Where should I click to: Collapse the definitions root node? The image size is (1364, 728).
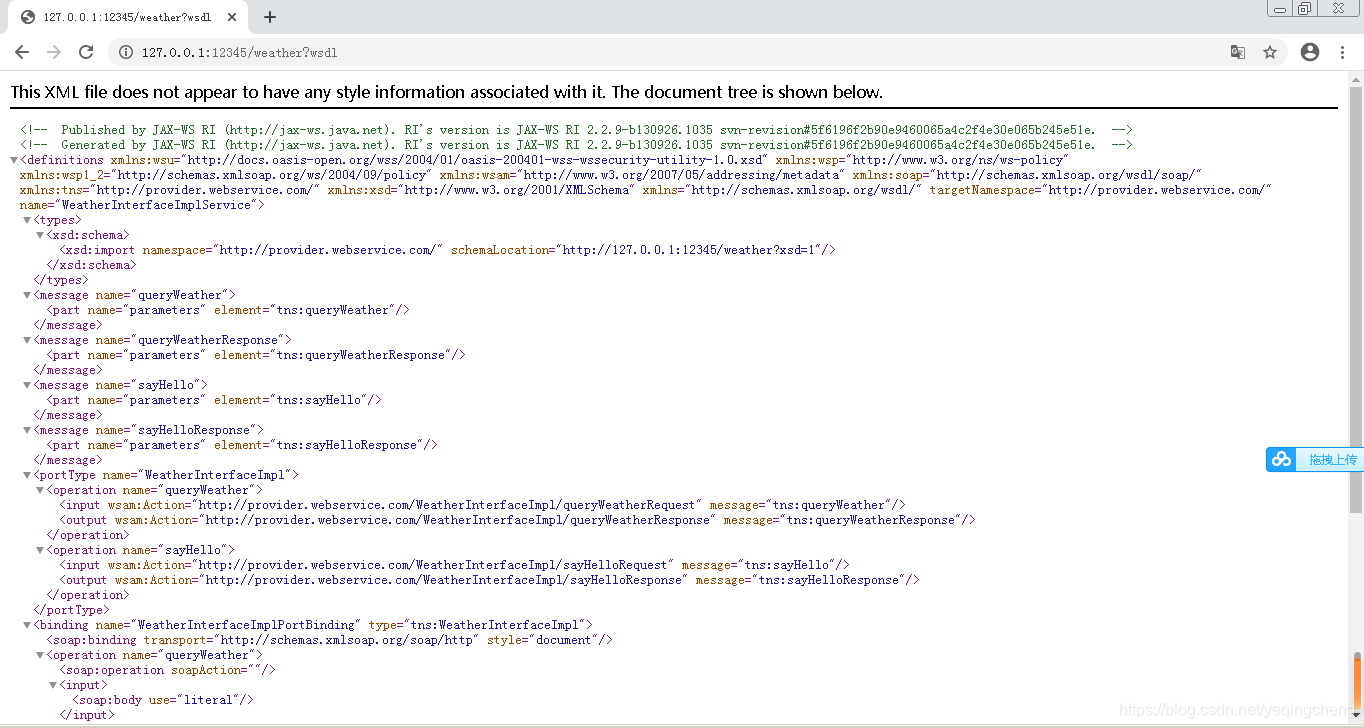[14, 160]
